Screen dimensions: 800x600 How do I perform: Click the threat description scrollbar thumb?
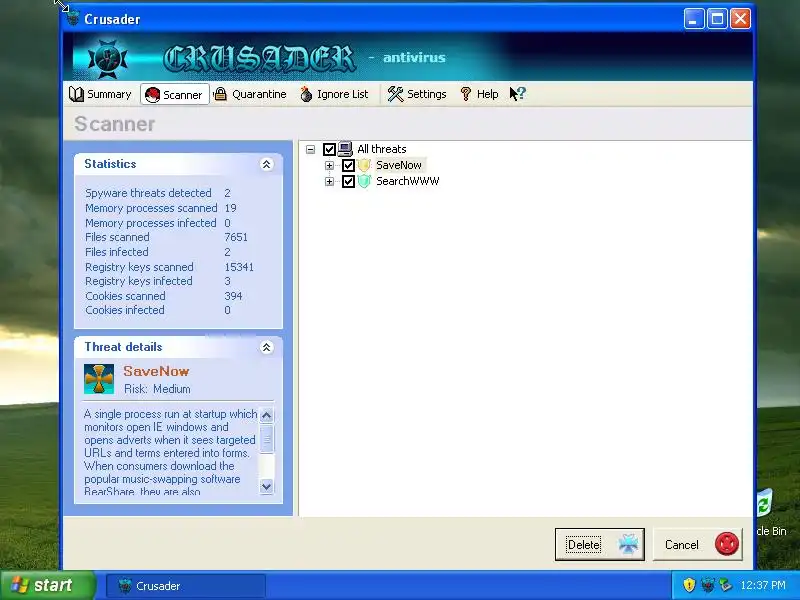coord(266,439)
